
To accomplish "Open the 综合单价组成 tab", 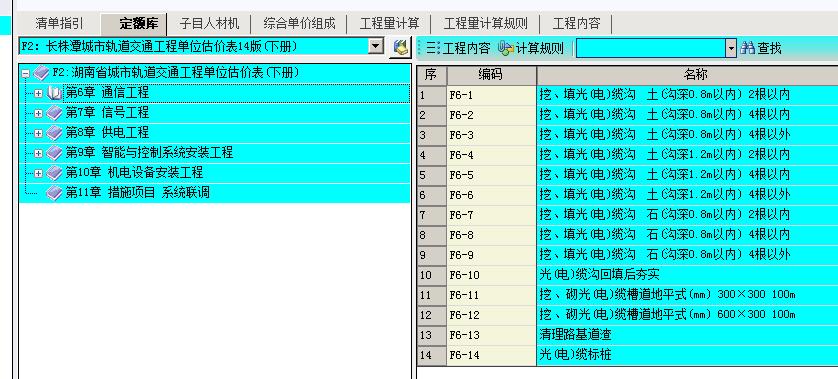I will pyautogui.click(x=299, y=24).
